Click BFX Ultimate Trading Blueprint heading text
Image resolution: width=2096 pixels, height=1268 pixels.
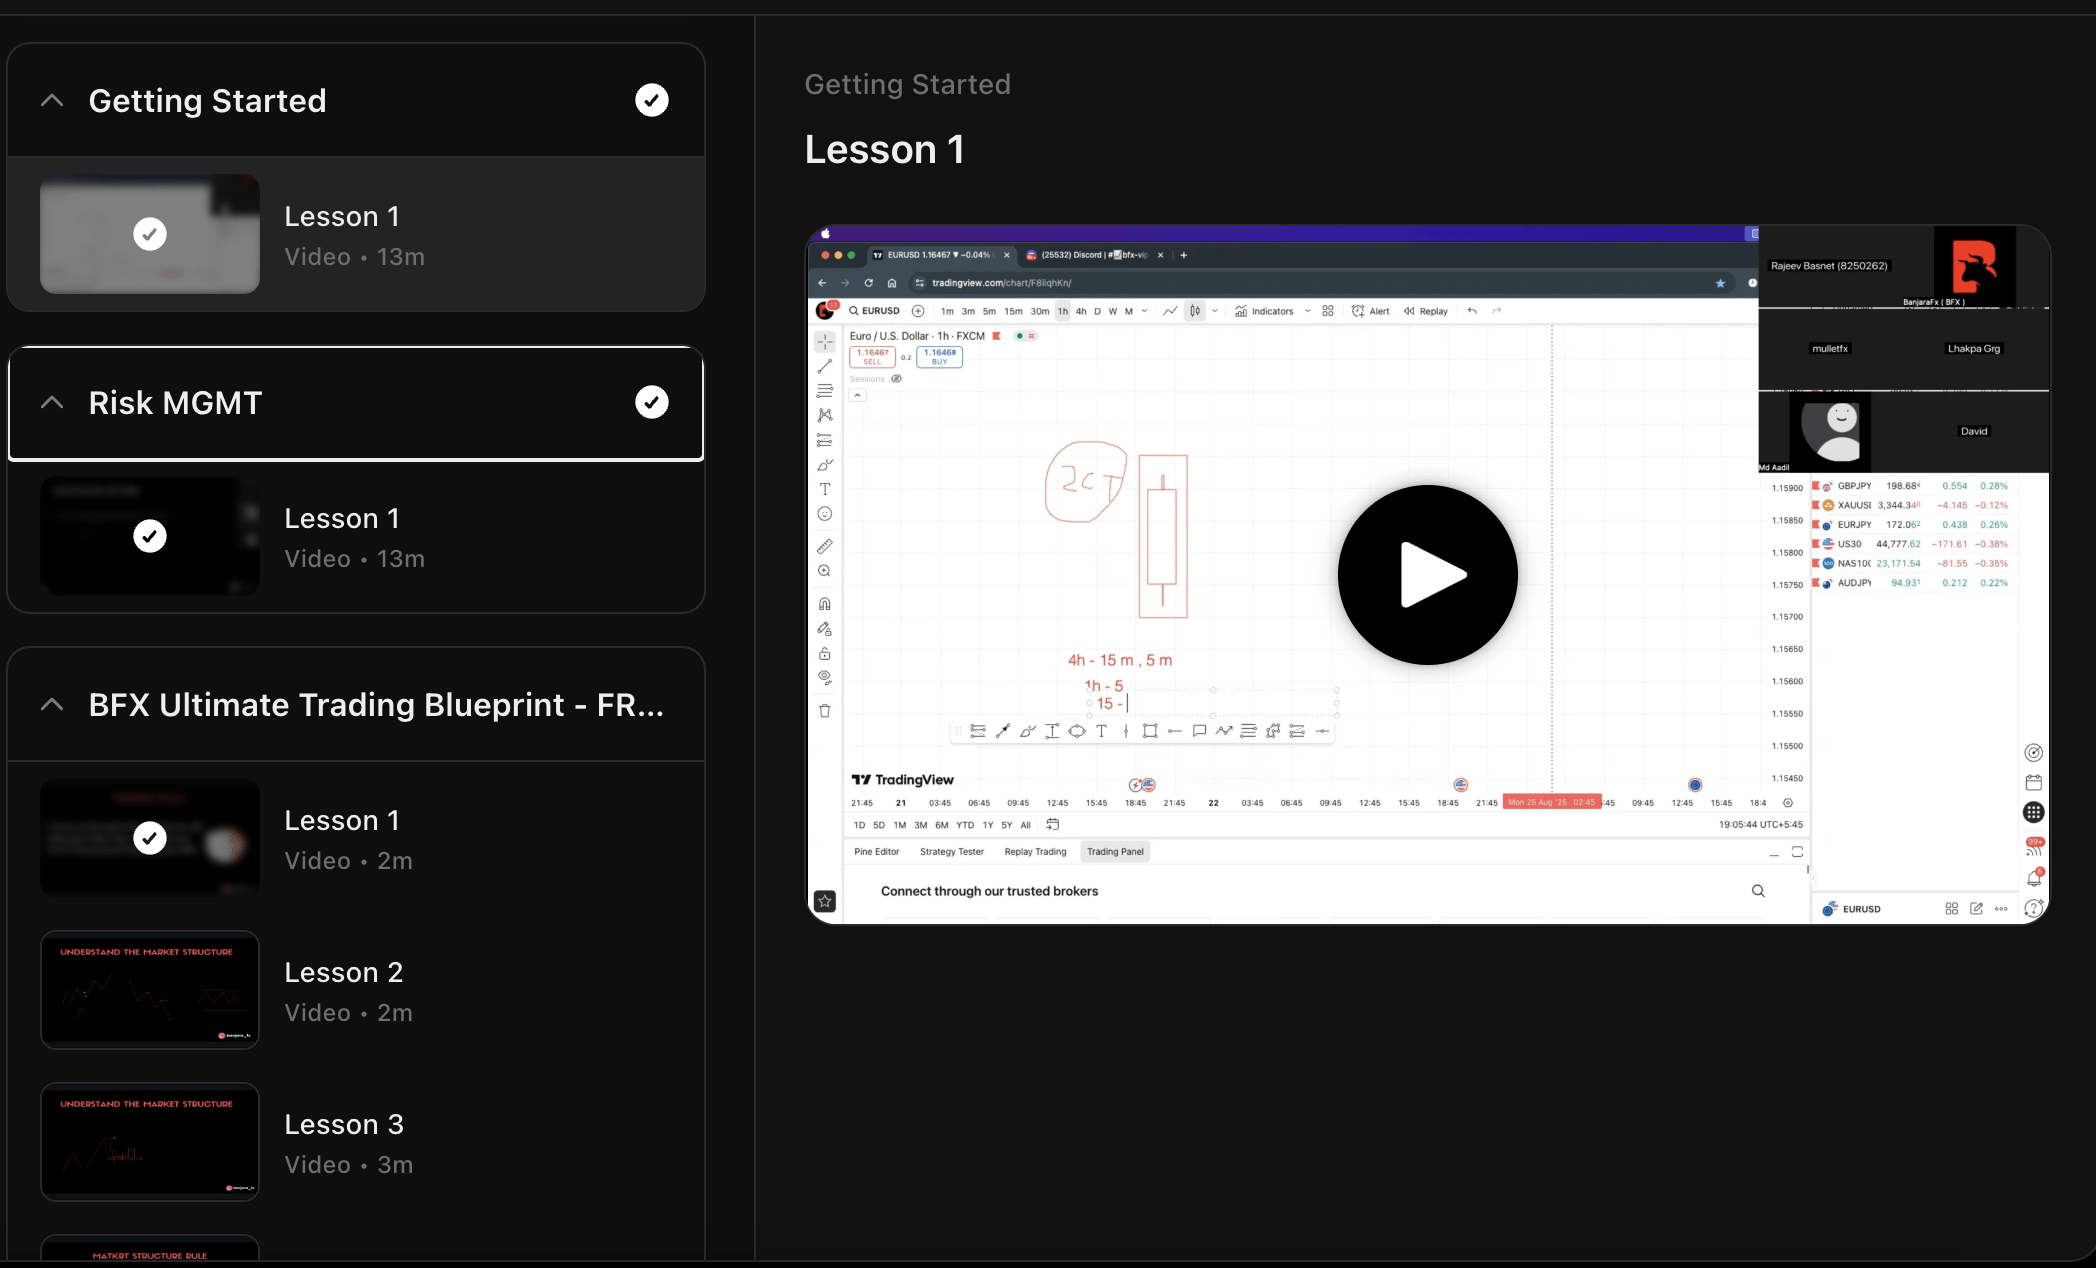pyautogui.click(x=376, y=705)
